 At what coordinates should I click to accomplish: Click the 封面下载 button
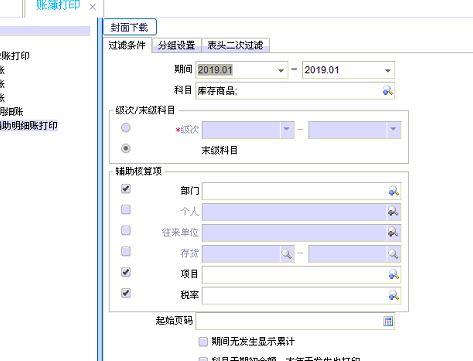click(130, 27)
